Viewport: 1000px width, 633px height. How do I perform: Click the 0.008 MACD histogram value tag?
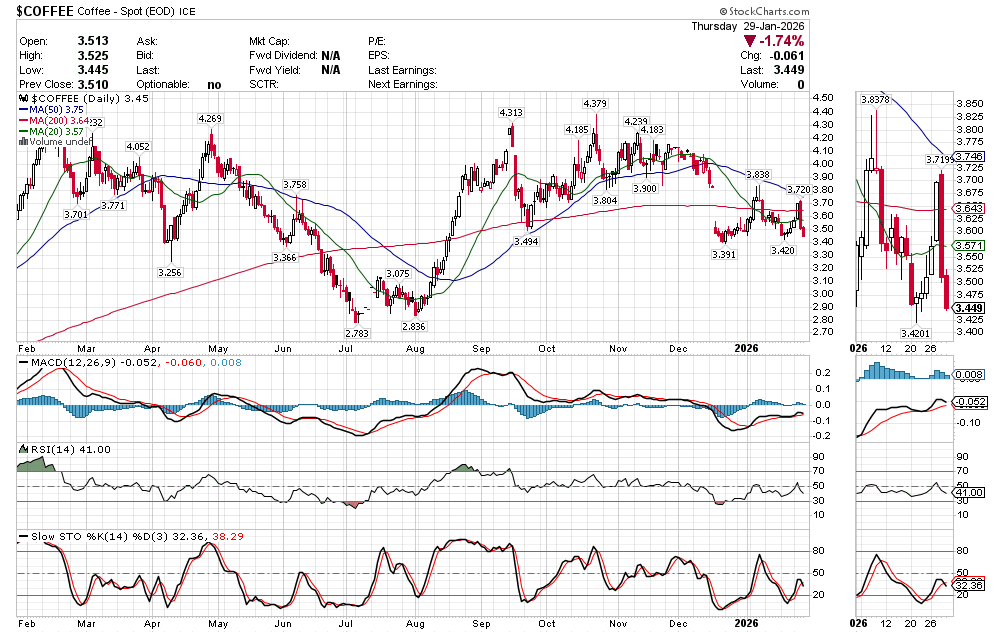pos(970,375)
